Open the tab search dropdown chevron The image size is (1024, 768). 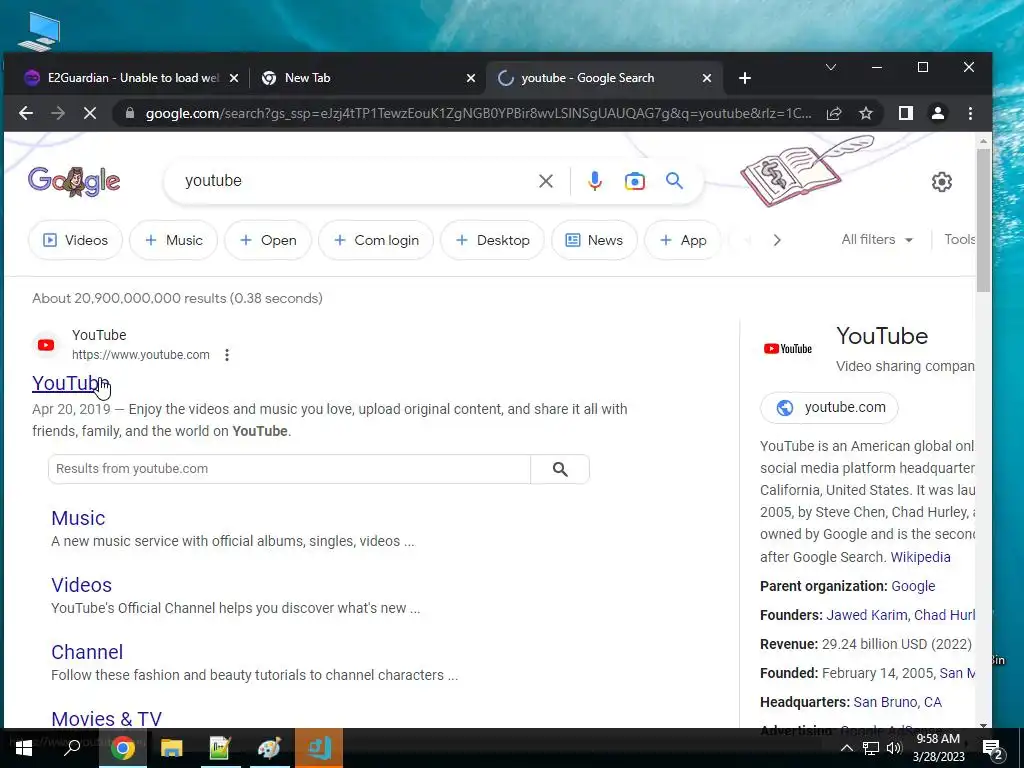coord(831,67)
